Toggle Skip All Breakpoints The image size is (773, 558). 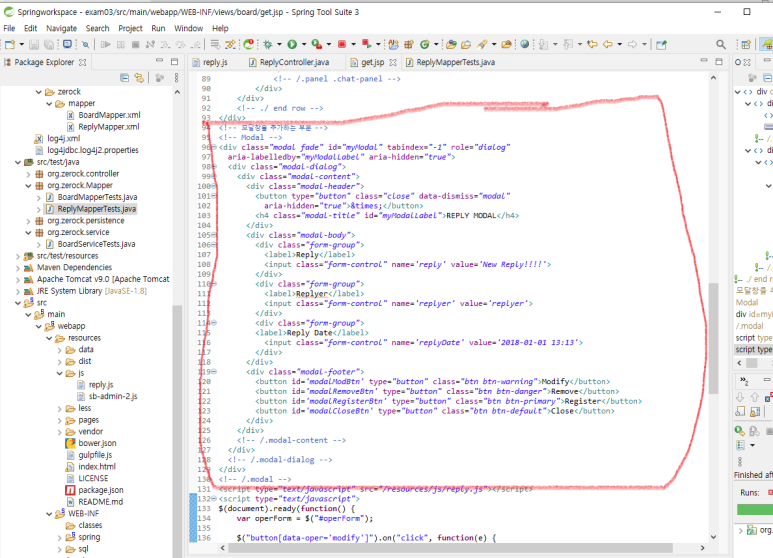click(85, 44)
